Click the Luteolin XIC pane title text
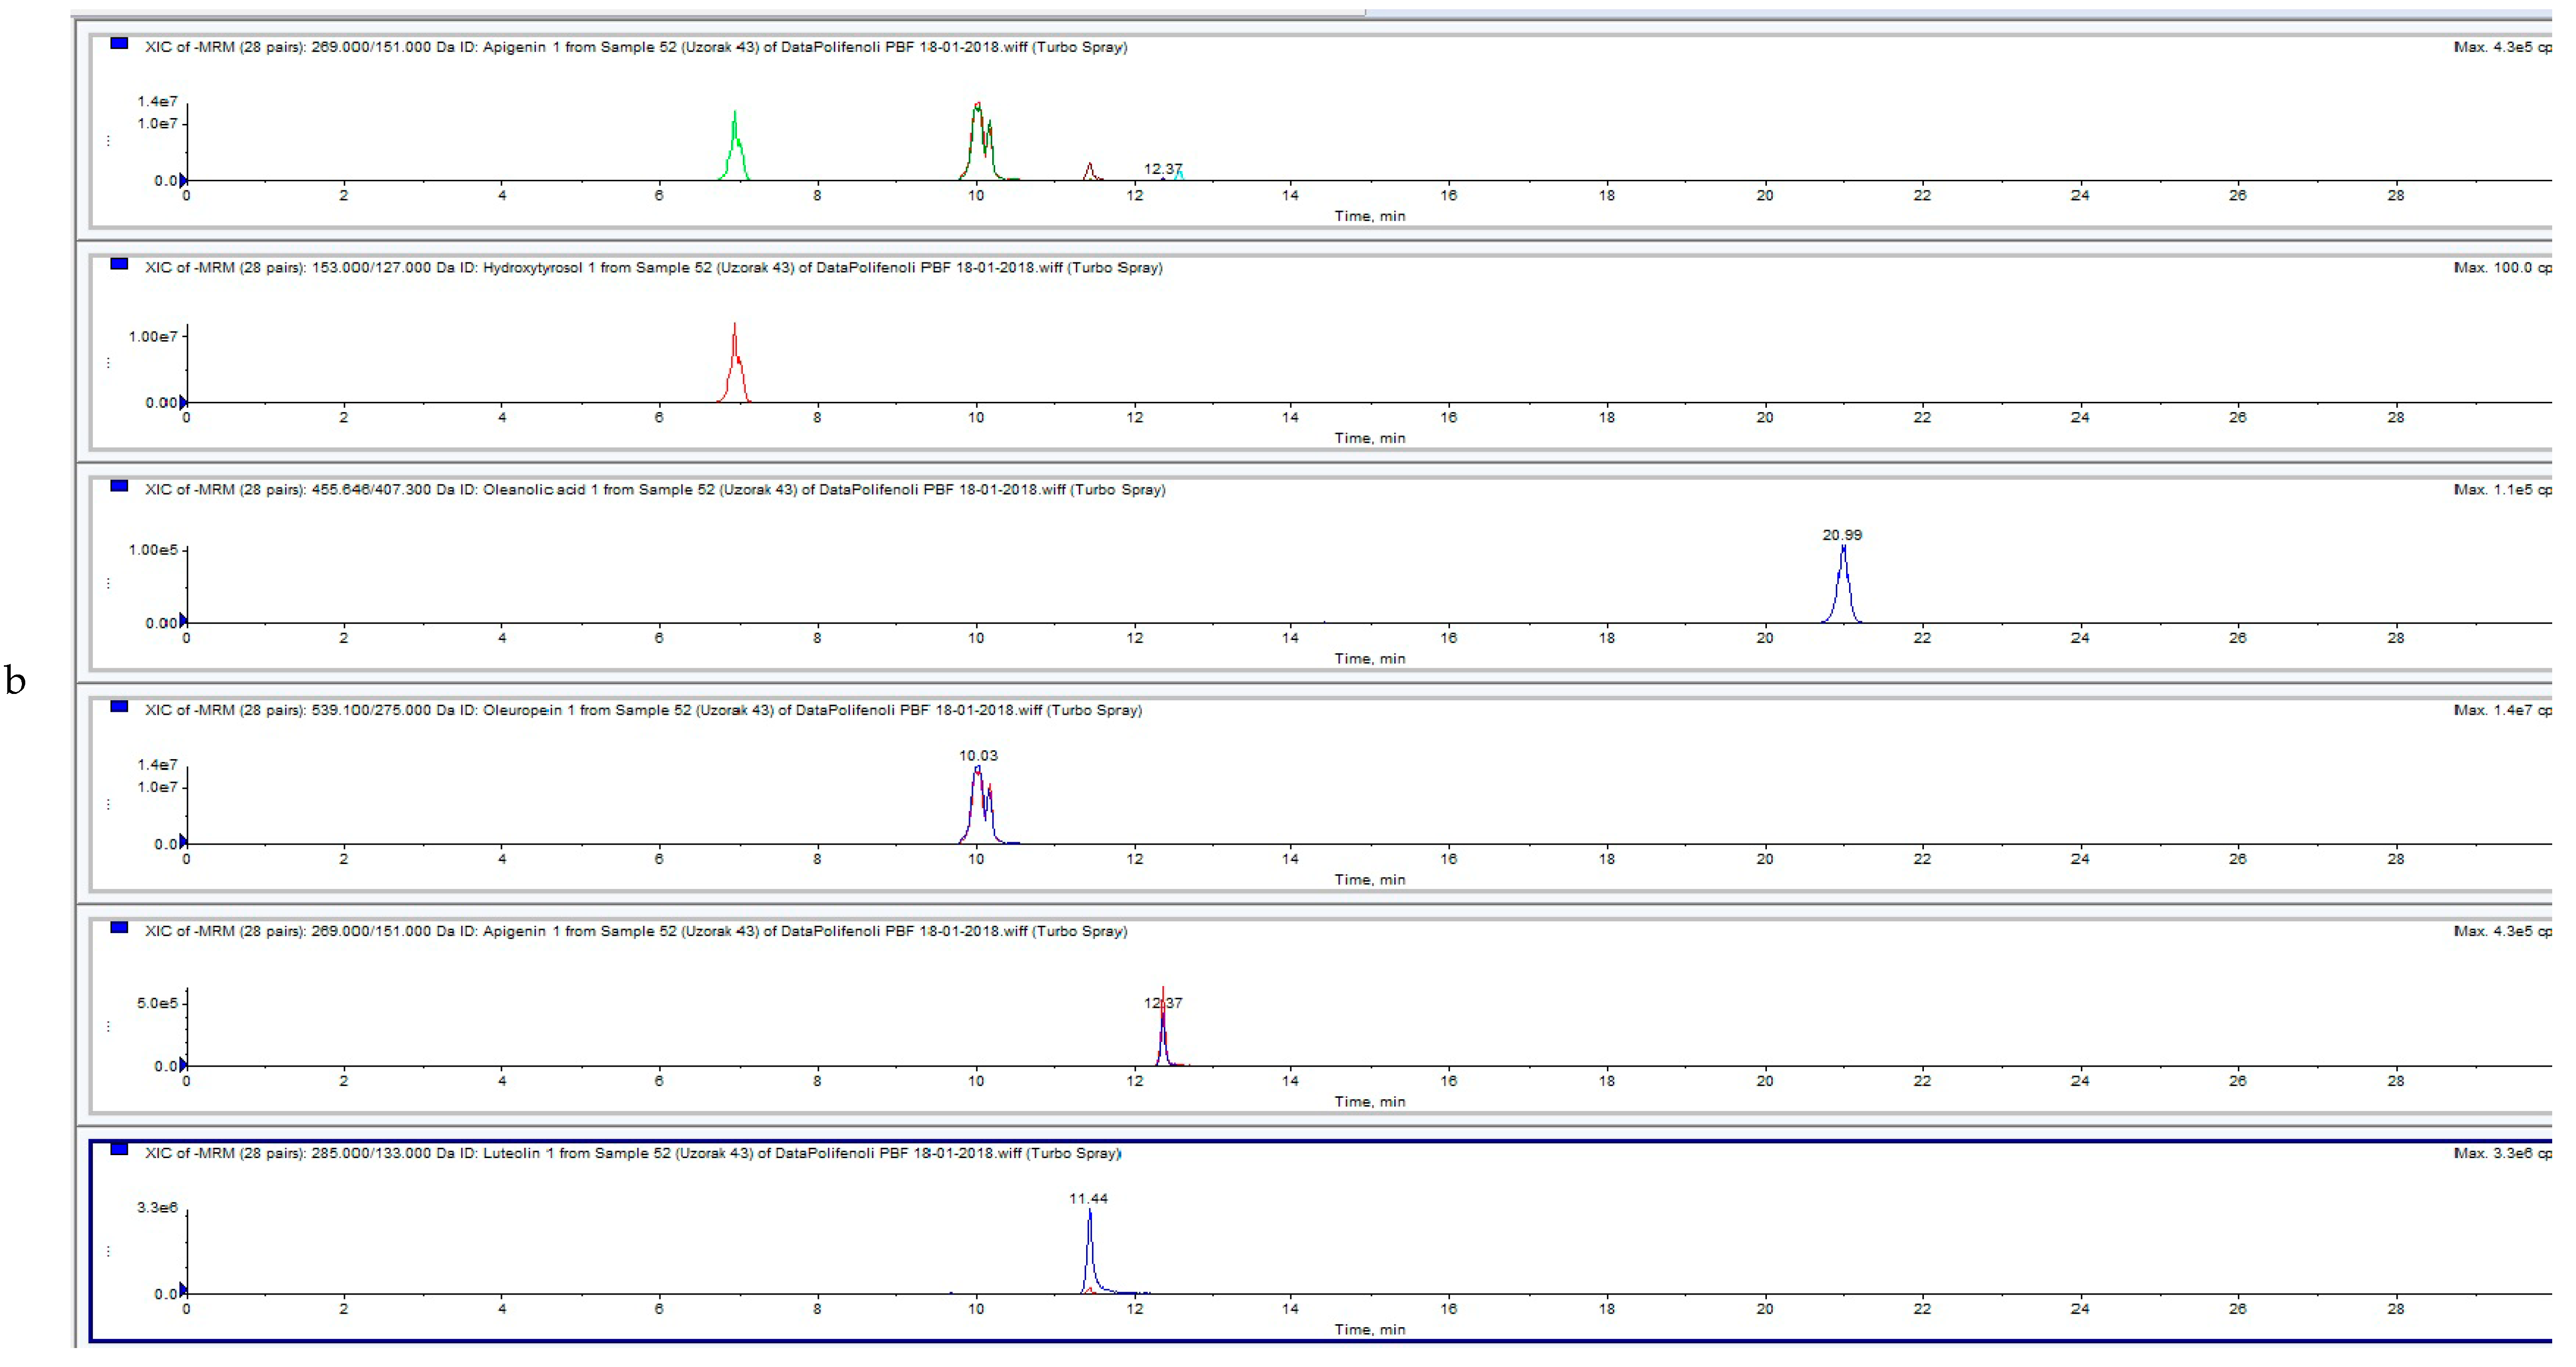The image size is (2576, 1367). click(x=632, y=1153)
